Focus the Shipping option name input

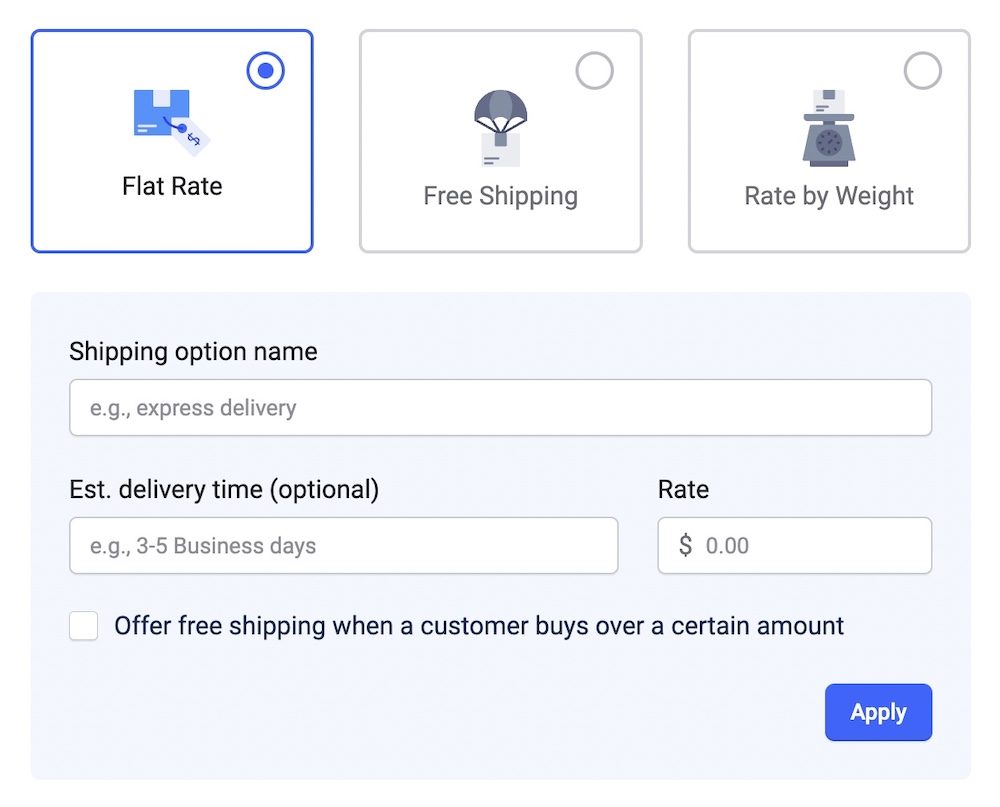pyautogui.click(x=500, y=408)
